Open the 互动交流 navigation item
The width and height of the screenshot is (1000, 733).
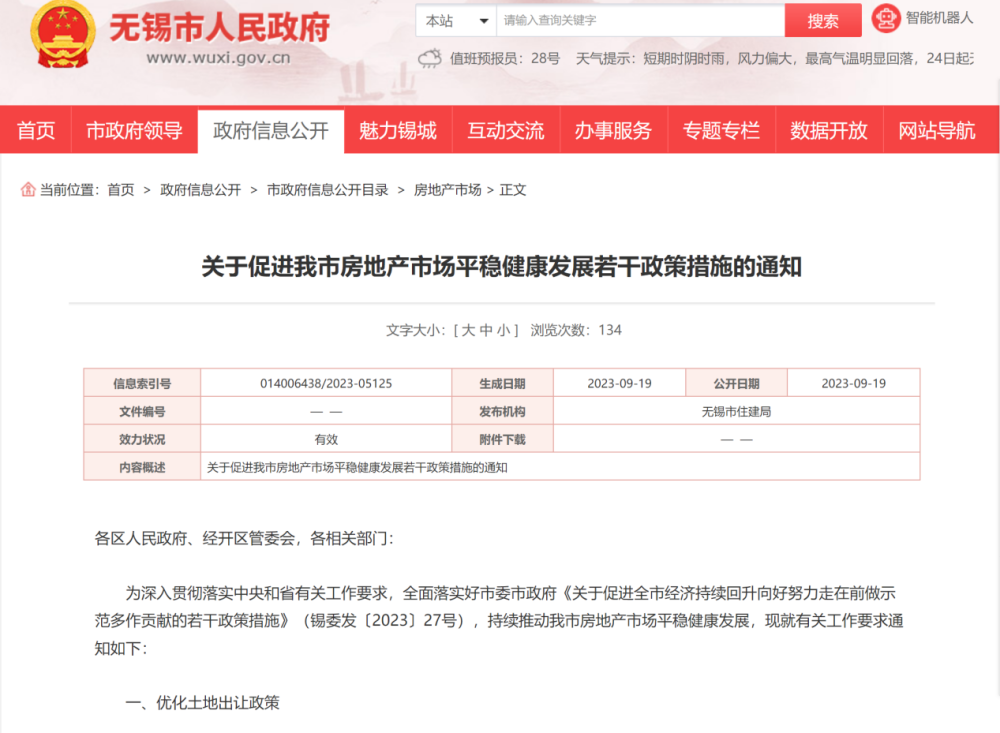pos(506,130)
